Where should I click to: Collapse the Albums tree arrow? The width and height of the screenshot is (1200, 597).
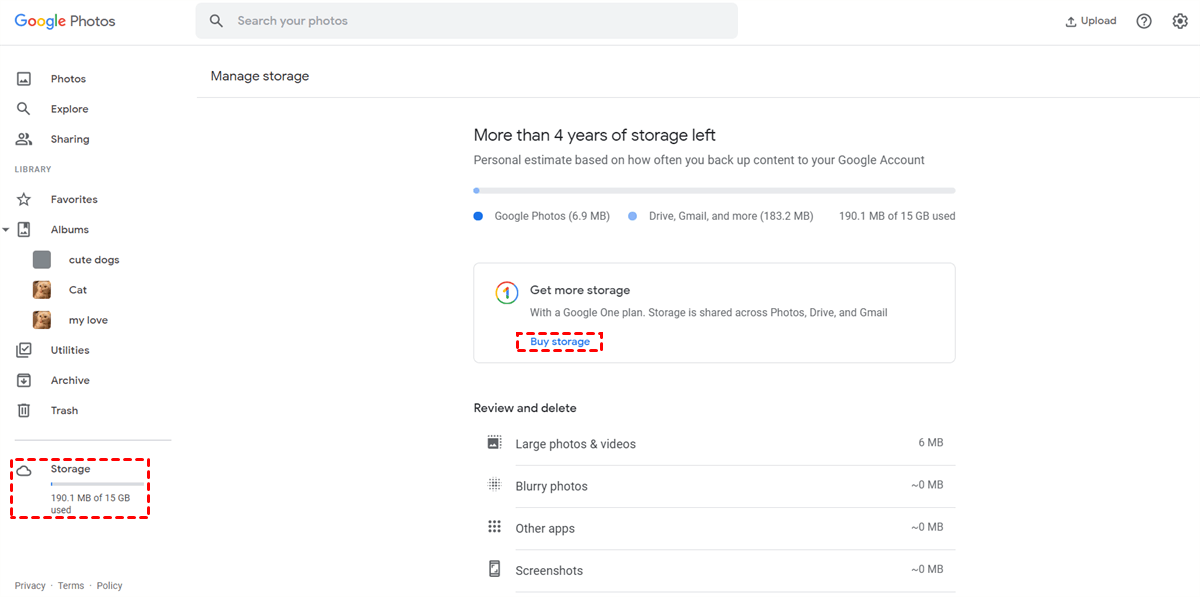pos(7,230)
